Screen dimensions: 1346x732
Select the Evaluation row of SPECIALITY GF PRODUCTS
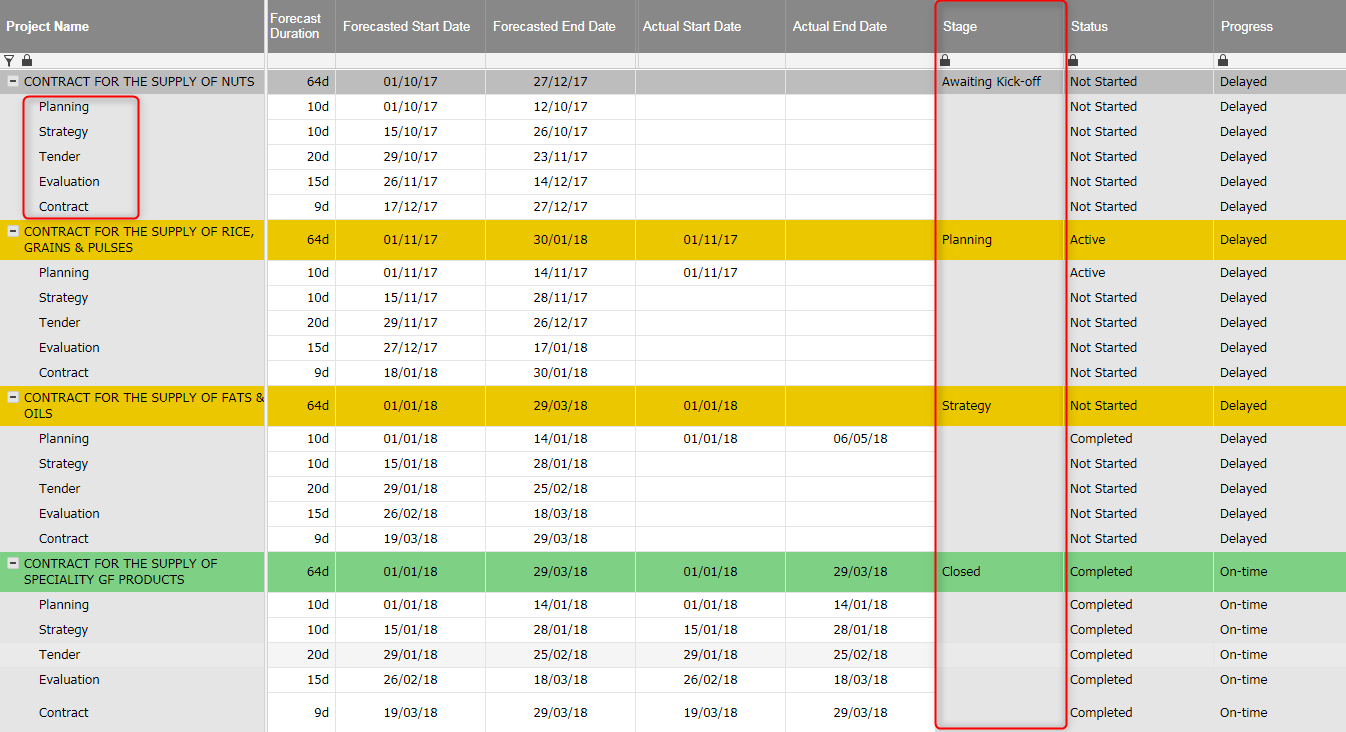[x=69, y=679]
